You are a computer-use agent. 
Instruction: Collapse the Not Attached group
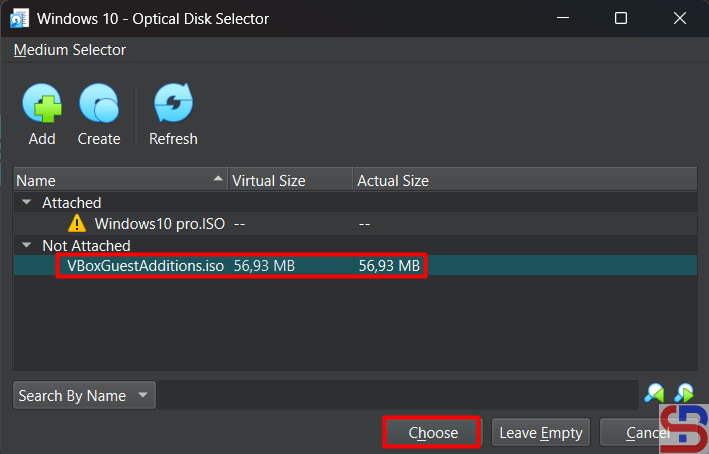(26, 245)
